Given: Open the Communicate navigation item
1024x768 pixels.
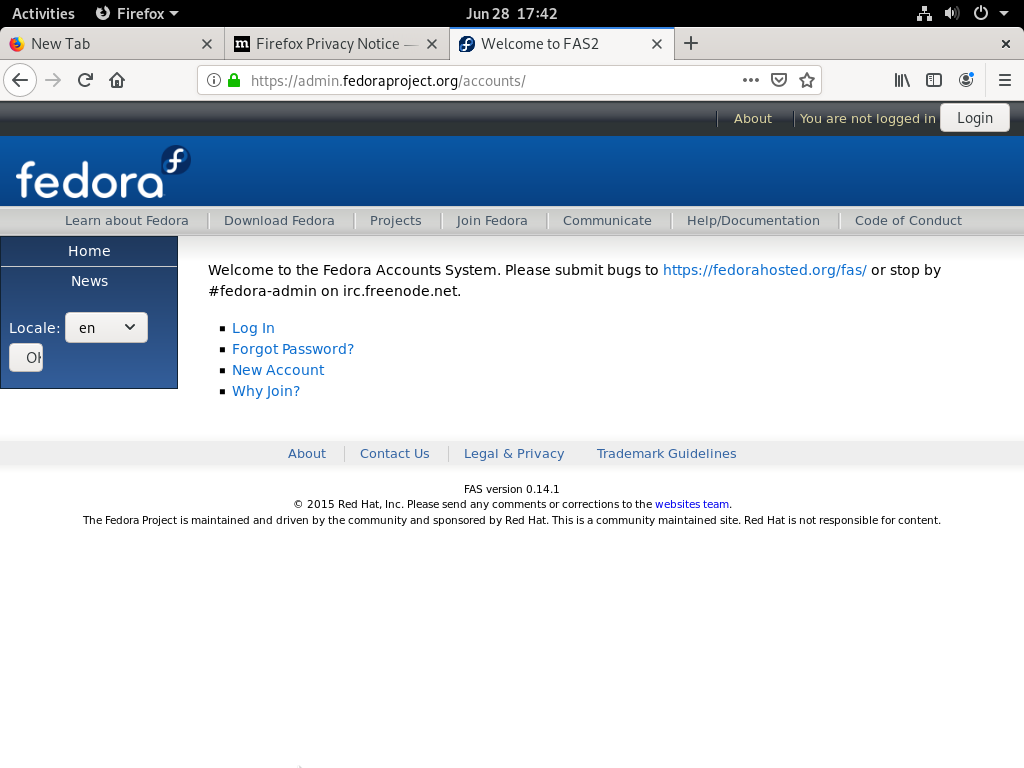Looking at the screenshot, I should (607, 221).
